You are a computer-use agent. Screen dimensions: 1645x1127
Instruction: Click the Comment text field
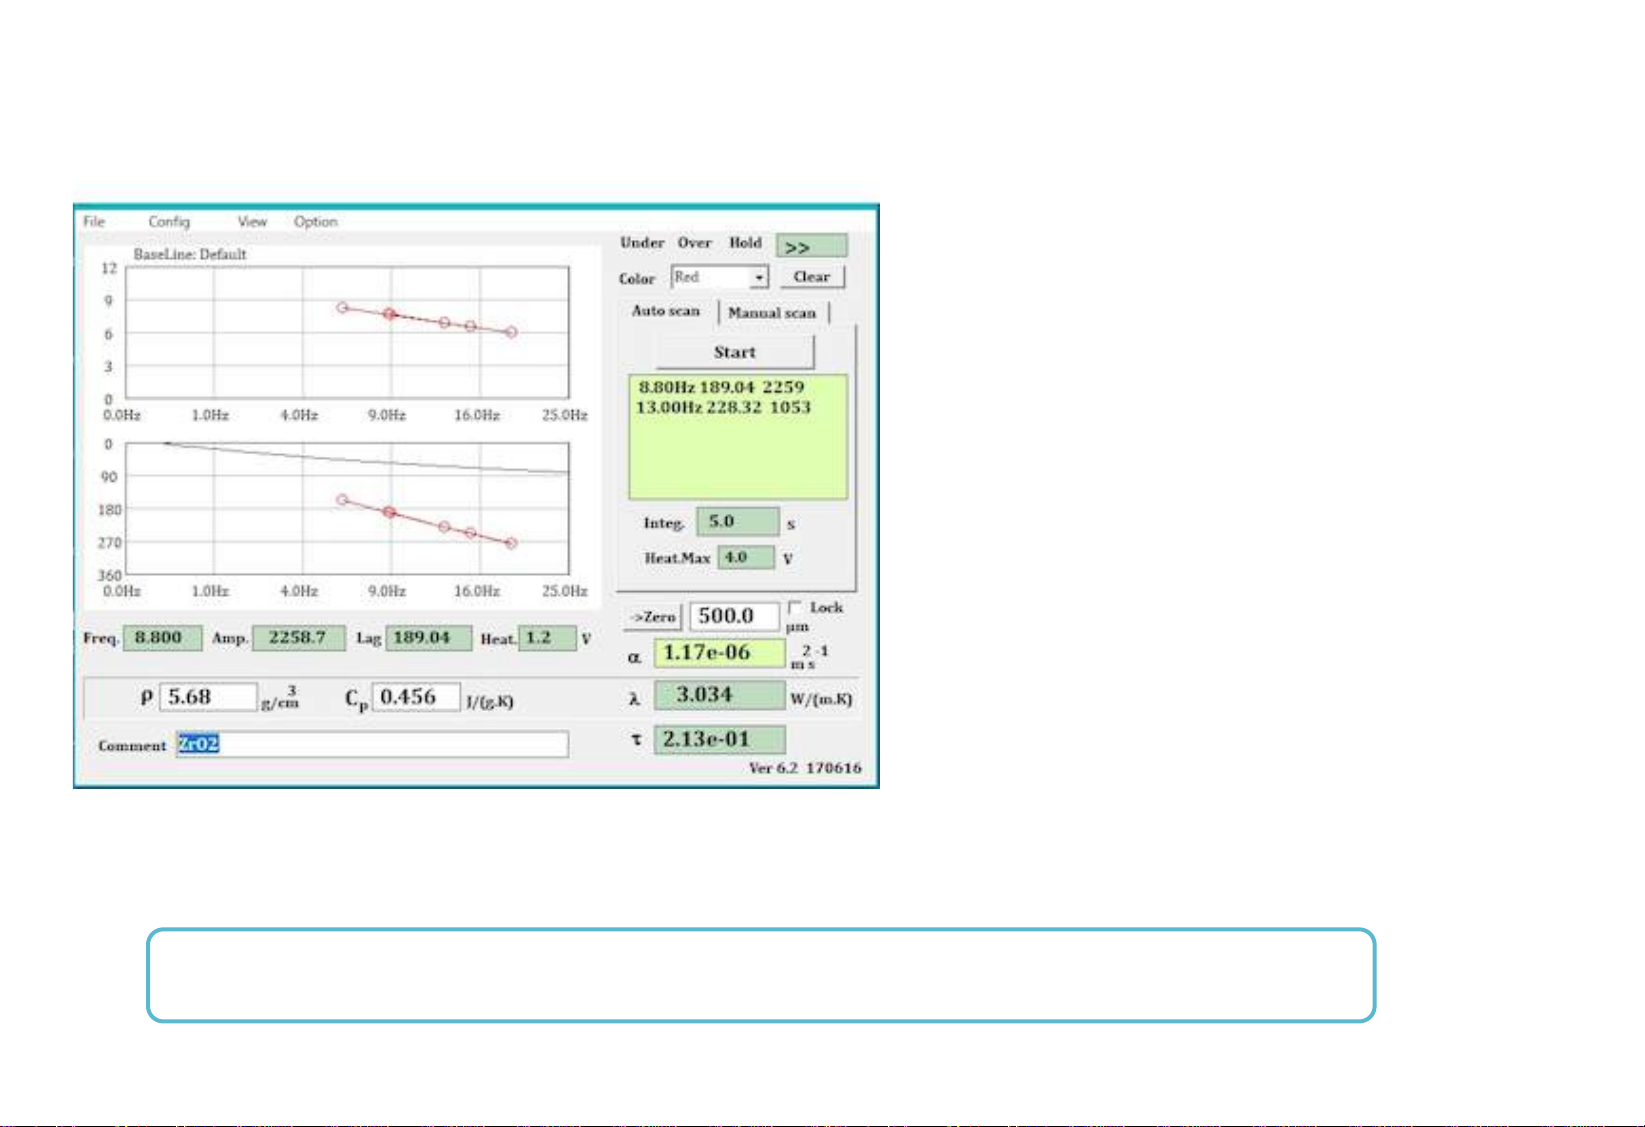pos(372,745)
